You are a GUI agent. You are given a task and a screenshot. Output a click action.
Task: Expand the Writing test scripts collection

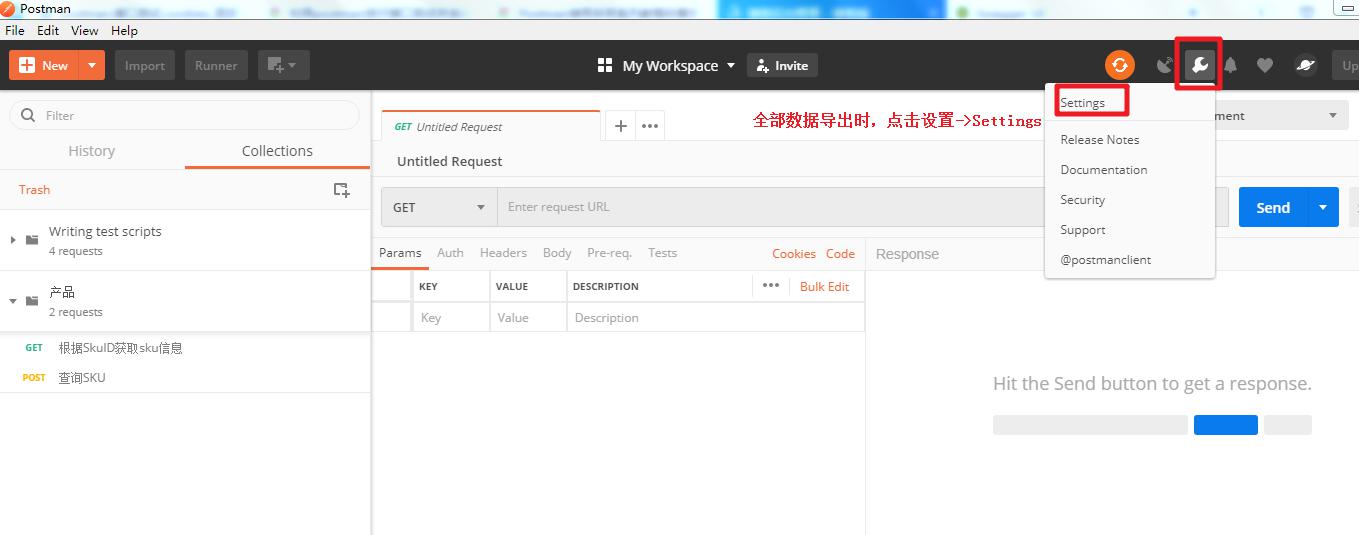(x=13, y=240)
